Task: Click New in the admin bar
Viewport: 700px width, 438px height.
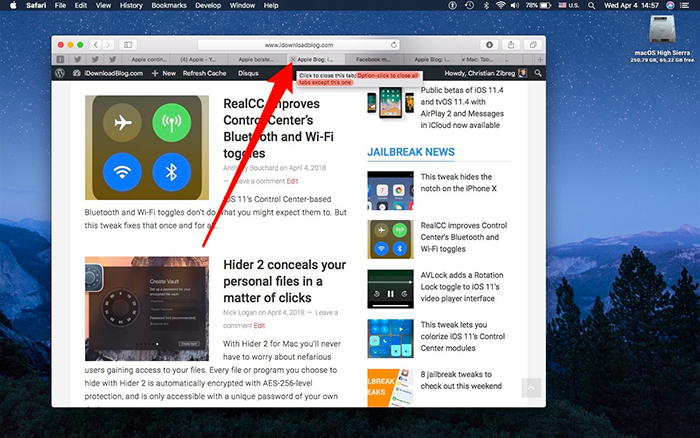Action: coord(164,73)
